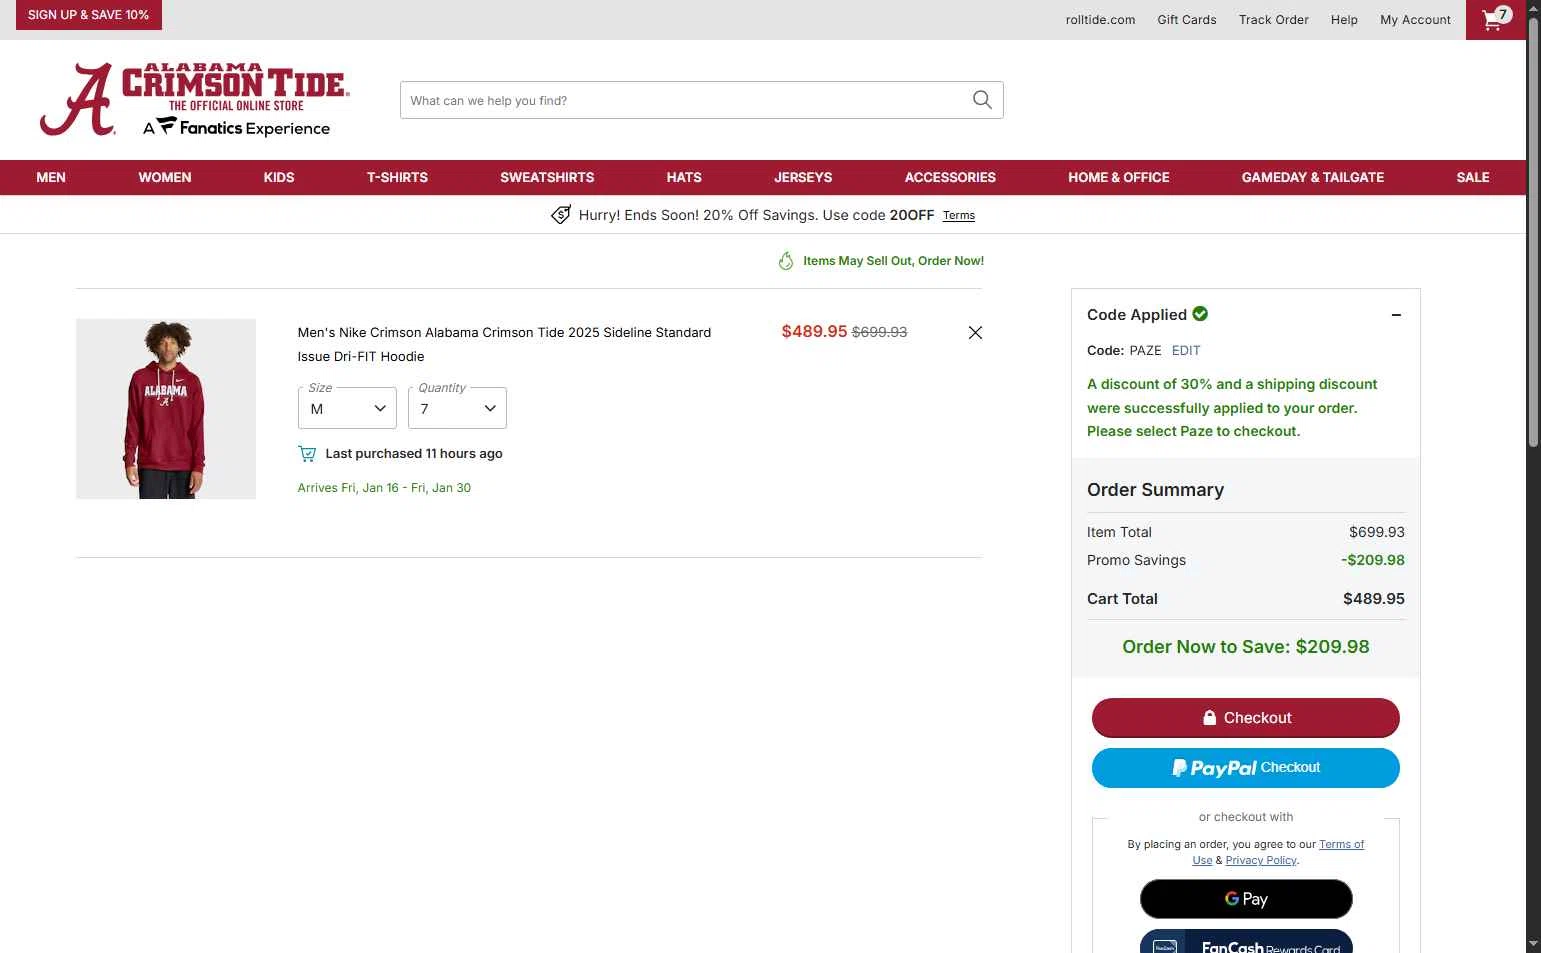Open the JERSEYS menu
1541x953 pixels.
point(803,177)
